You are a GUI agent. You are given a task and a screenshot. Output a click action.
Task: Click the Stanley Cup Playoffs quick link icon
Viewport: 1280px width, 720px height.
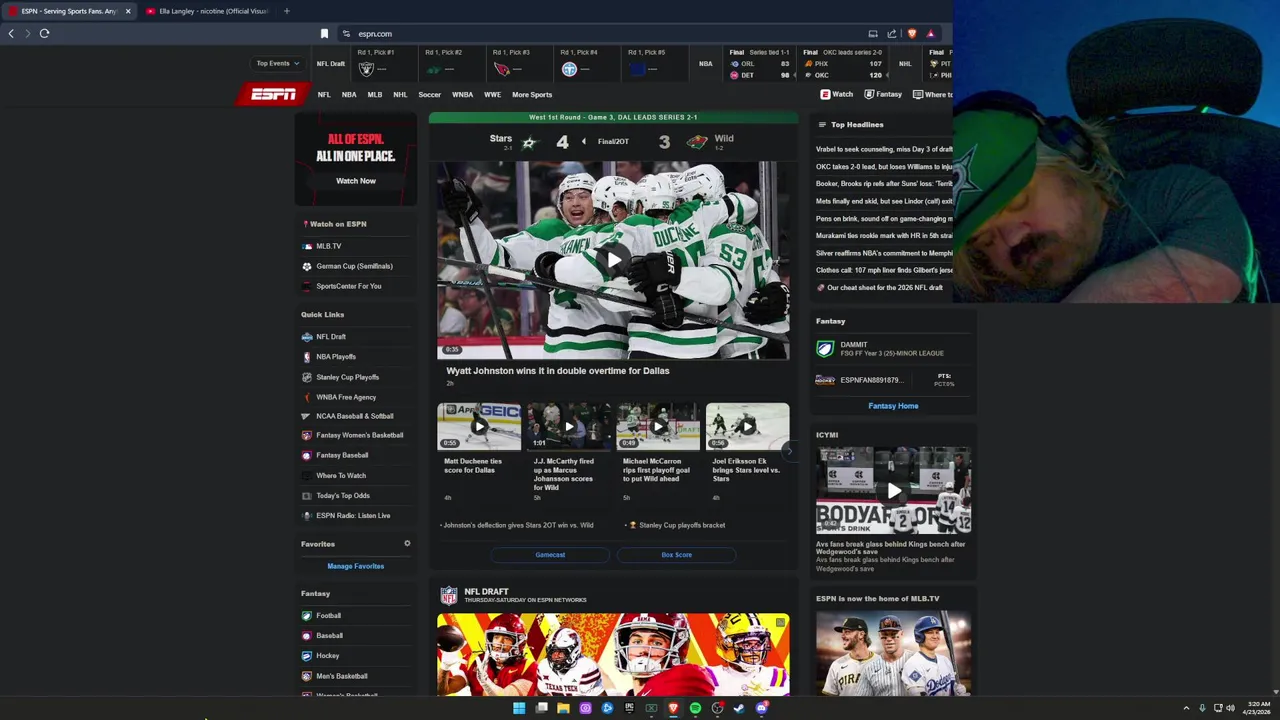click(x=307, y=377)
